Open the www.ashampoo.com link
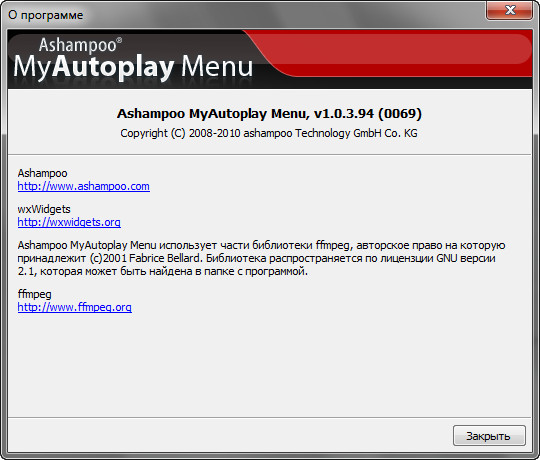Viewport: 540px width, 460px height. click(84, 186)
